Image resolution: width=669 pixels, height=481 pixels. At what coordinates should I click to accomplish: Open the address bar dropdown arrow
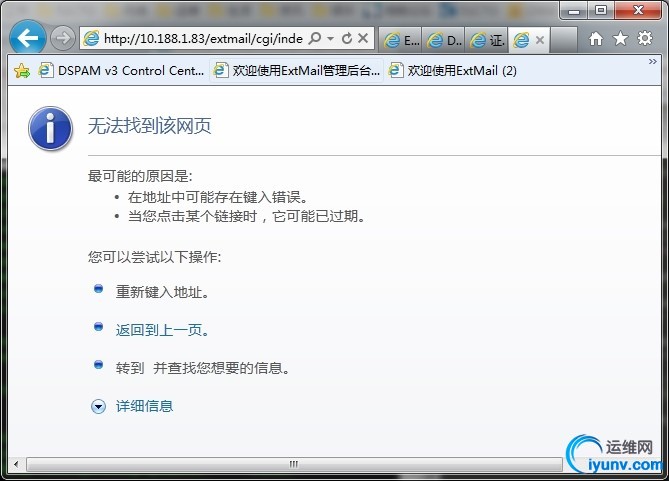pos(330,39)
